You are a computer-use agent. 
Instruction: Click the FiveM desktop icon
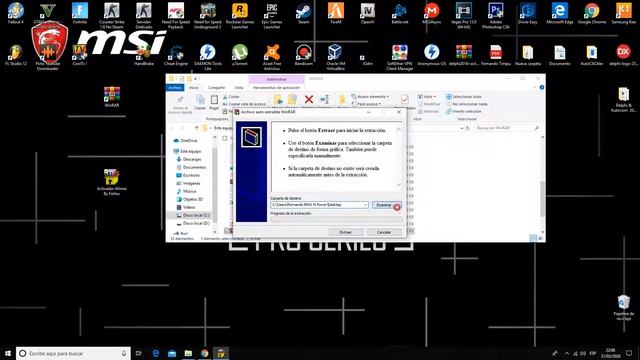(x=336, y=13)
